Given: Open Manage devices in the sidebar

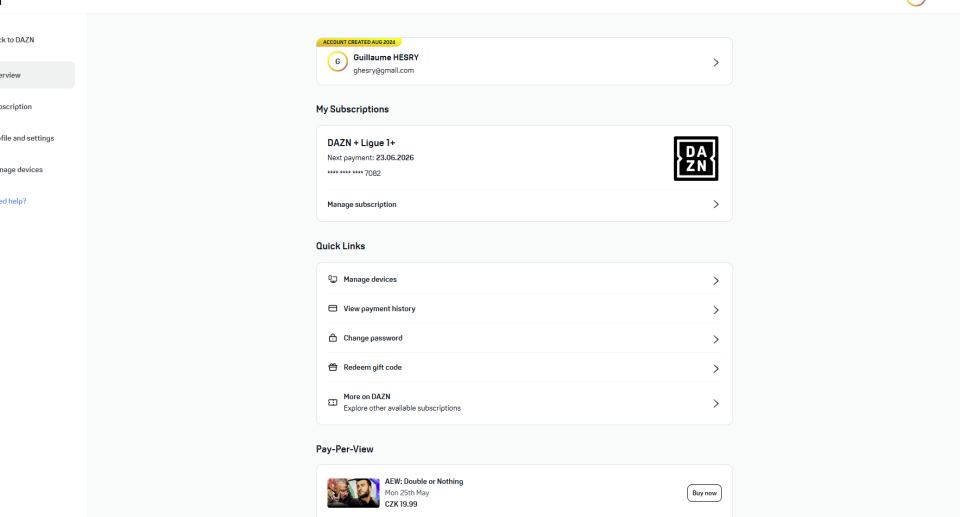Looking at the screenshot, I should (x=21, y=170).
